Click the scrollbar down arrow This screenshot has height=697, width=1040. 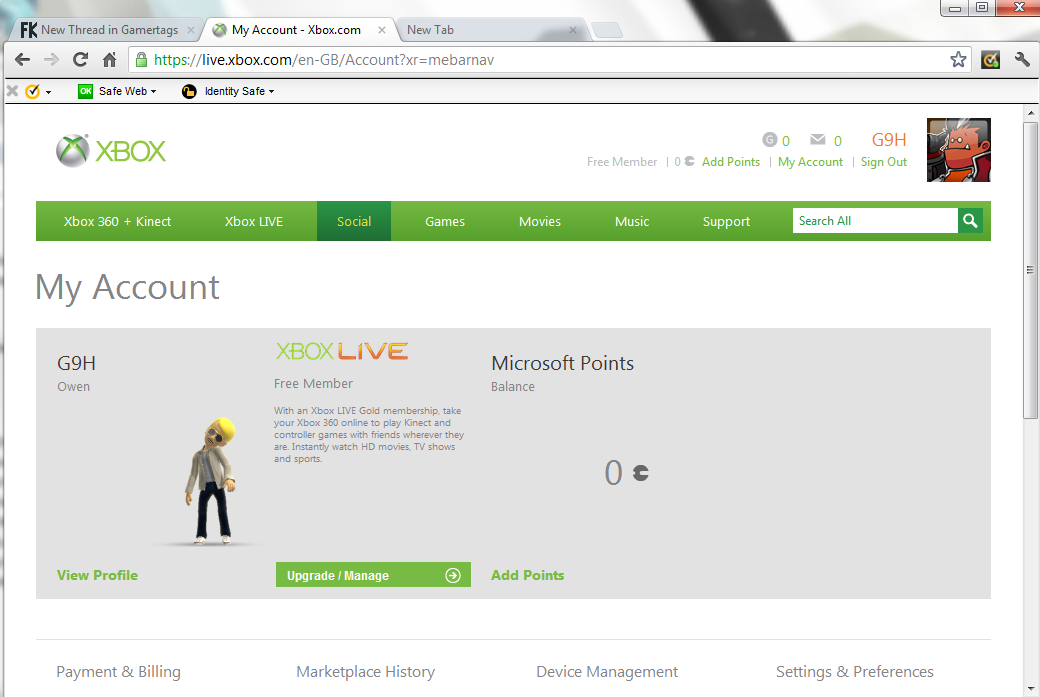point(1030,689)
